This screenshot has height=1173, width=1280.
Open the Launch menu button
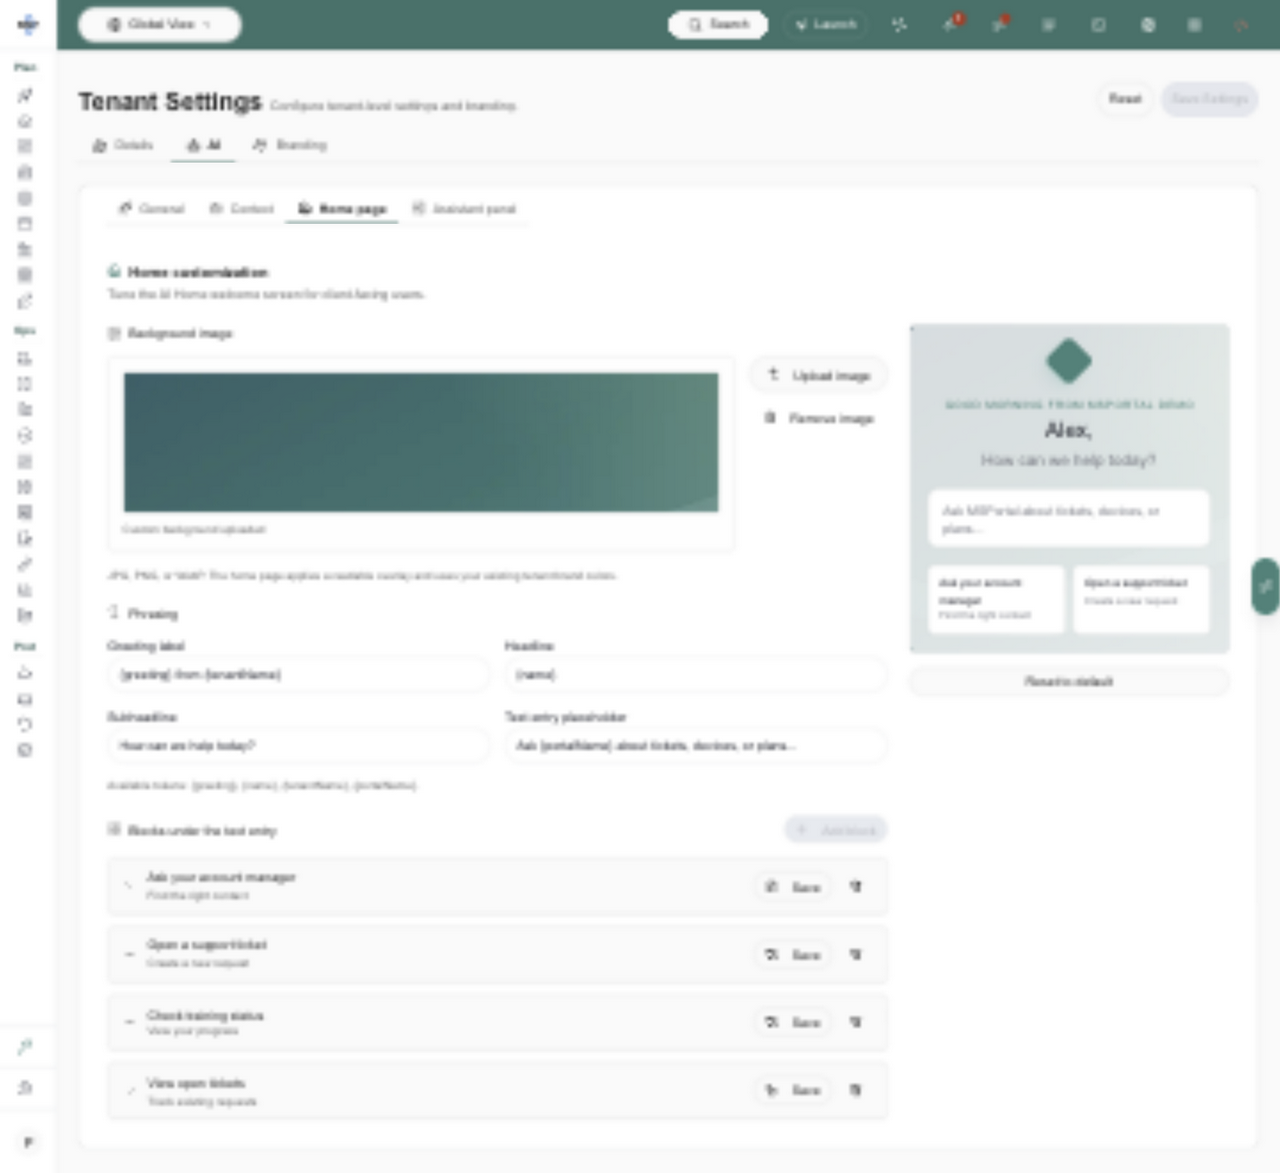coord(826,24)
